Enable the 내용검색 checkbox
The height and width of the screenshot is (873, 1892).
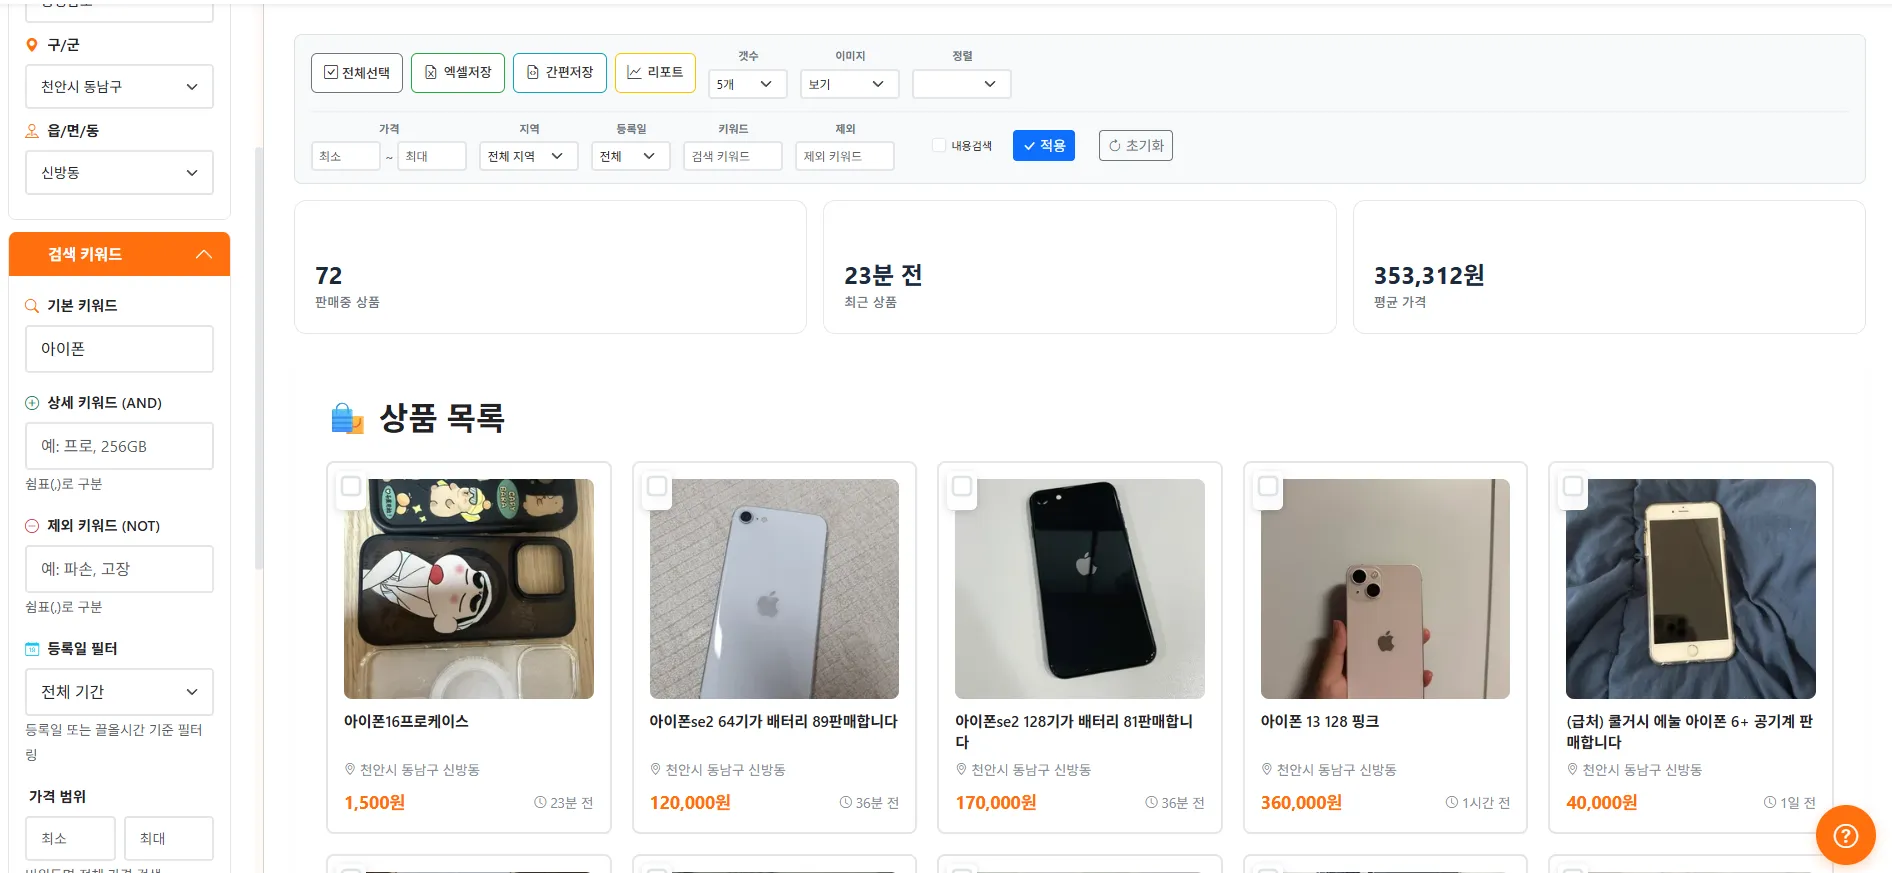(939, 146)
